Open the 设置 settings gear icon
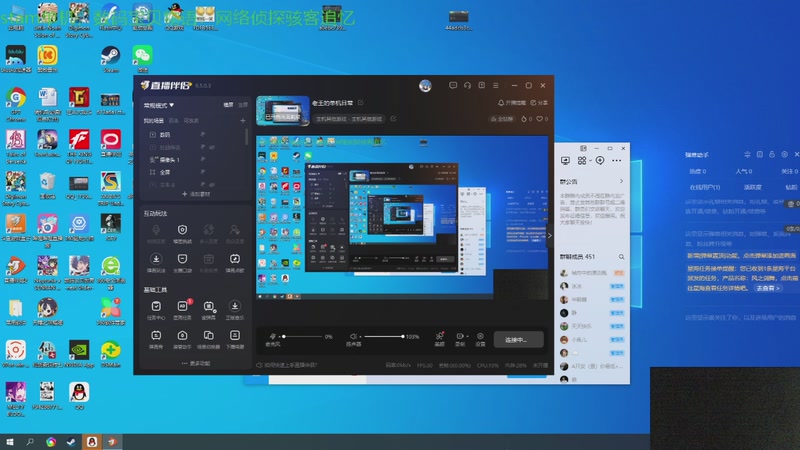The width and height of the screenshot is (800, 450). pyautogui.click(x=480, y=339)
